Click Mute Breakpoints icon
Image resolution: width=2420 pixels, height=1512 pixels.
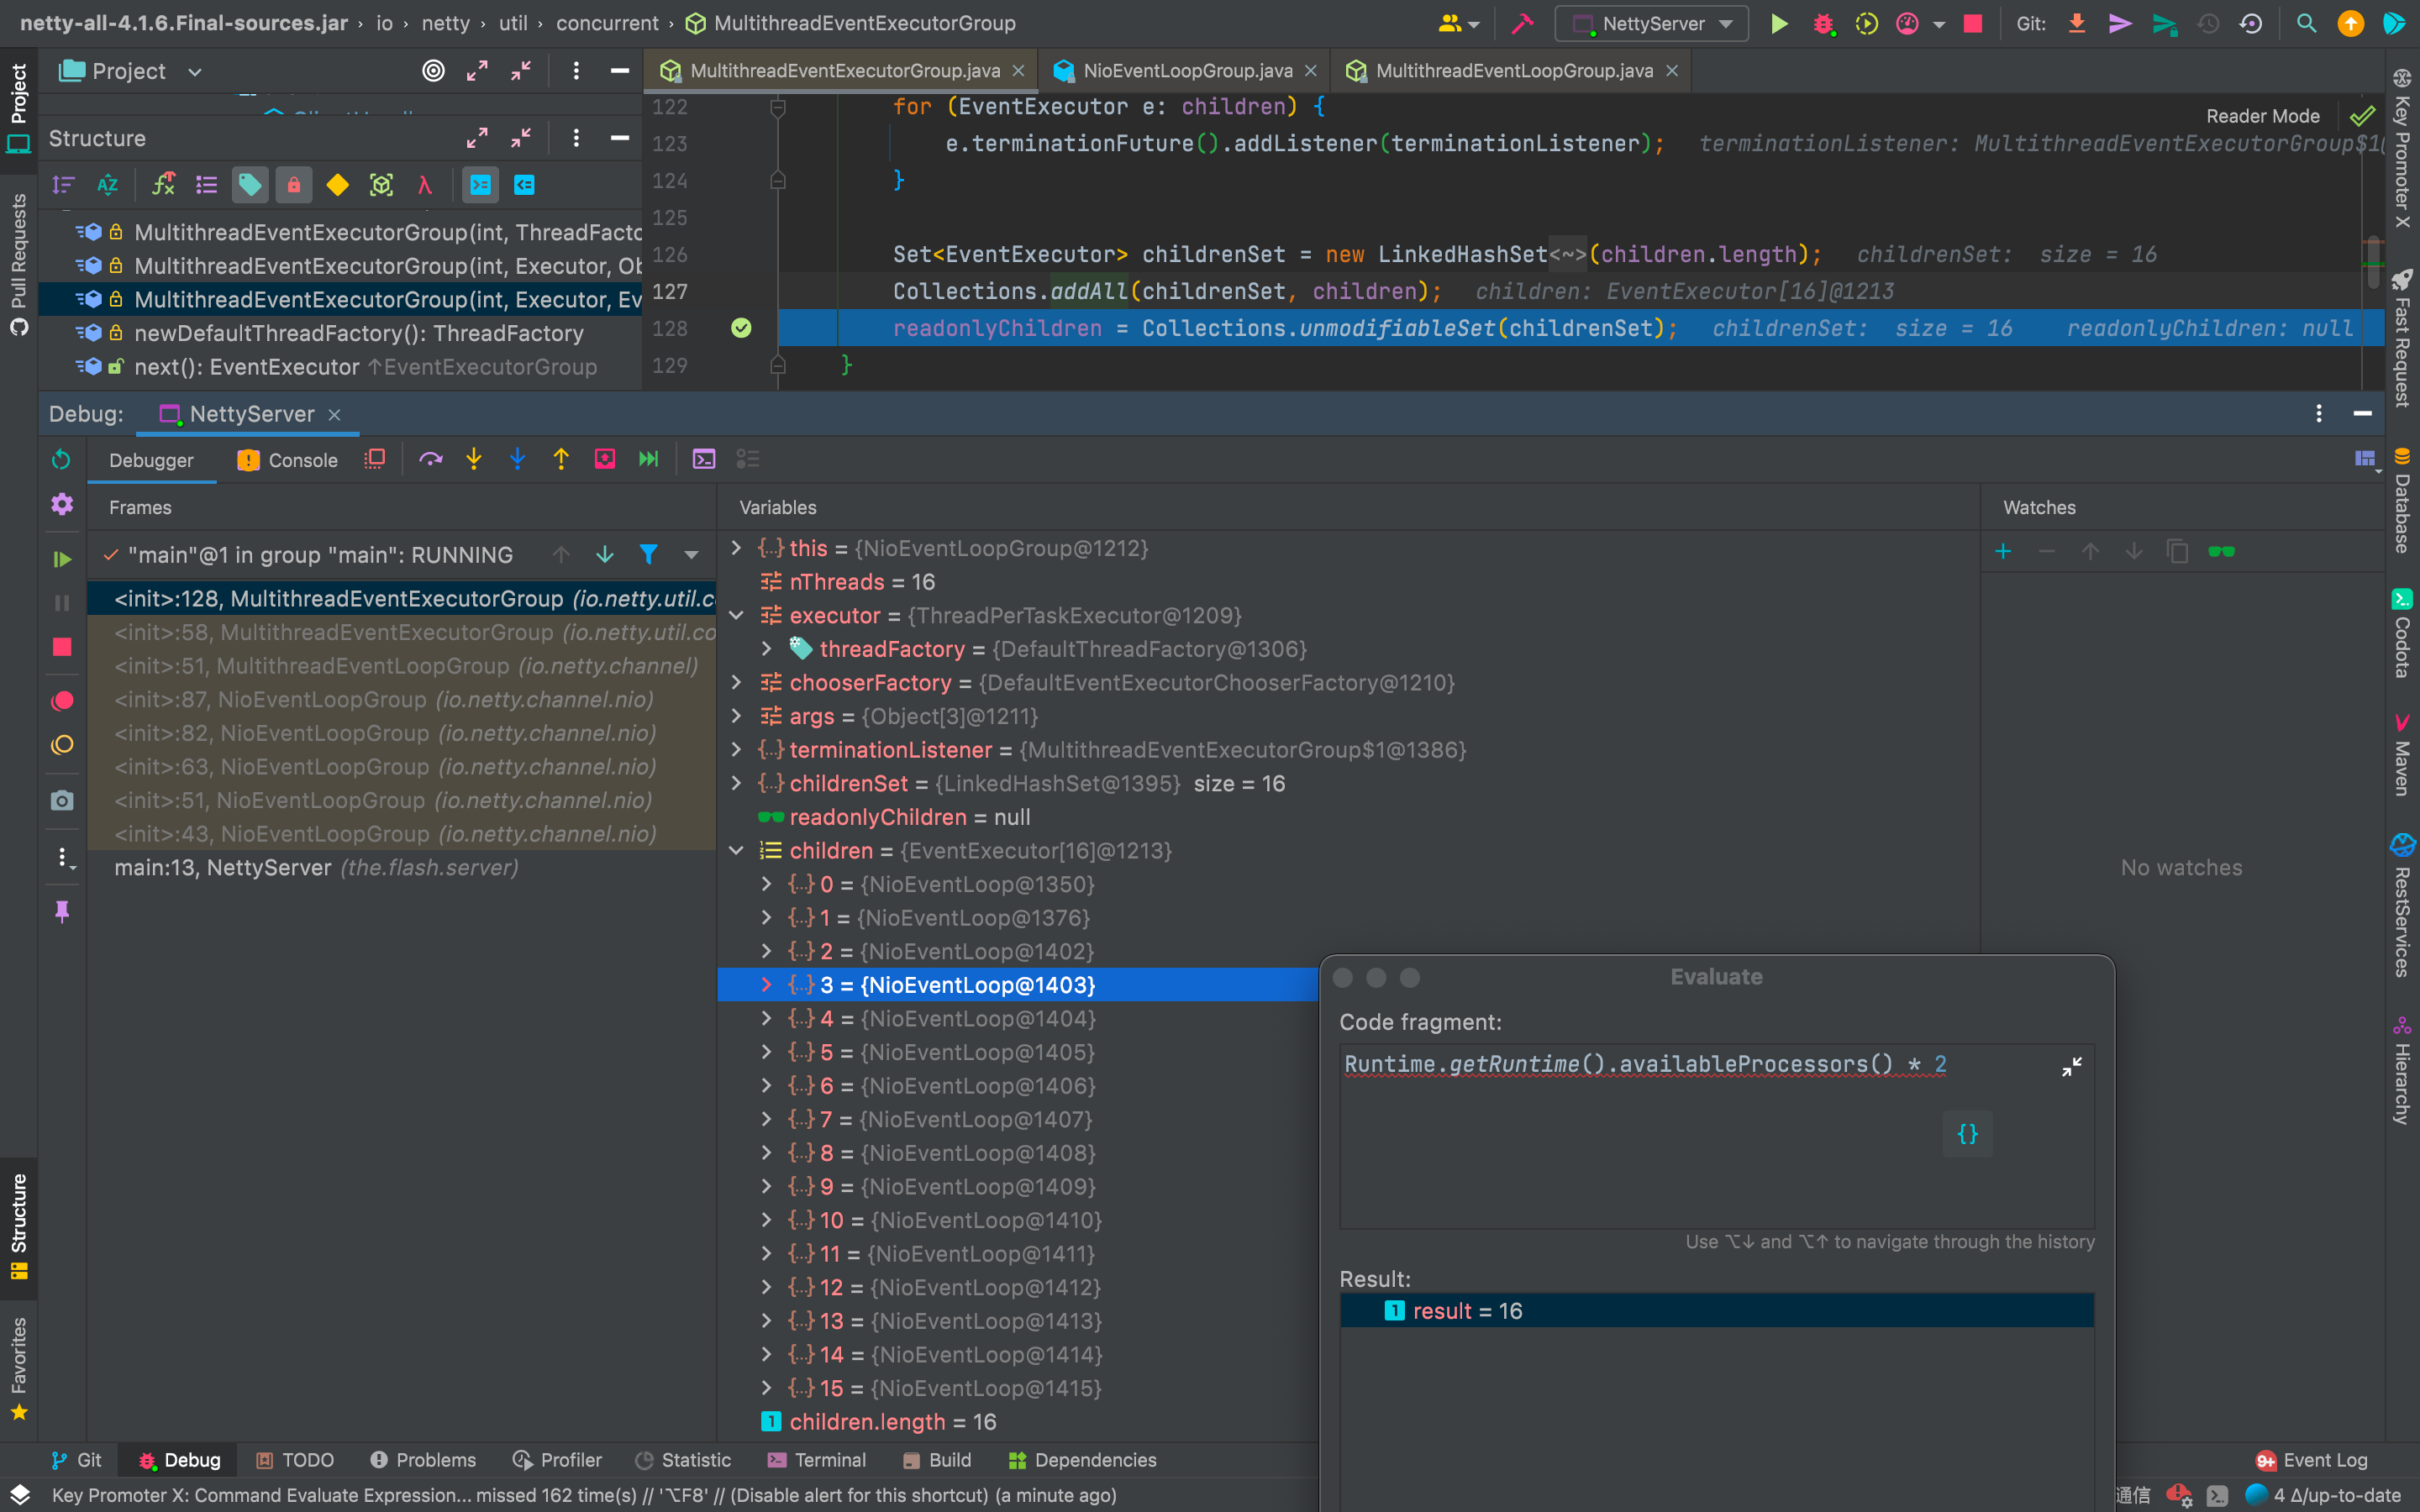62,745
